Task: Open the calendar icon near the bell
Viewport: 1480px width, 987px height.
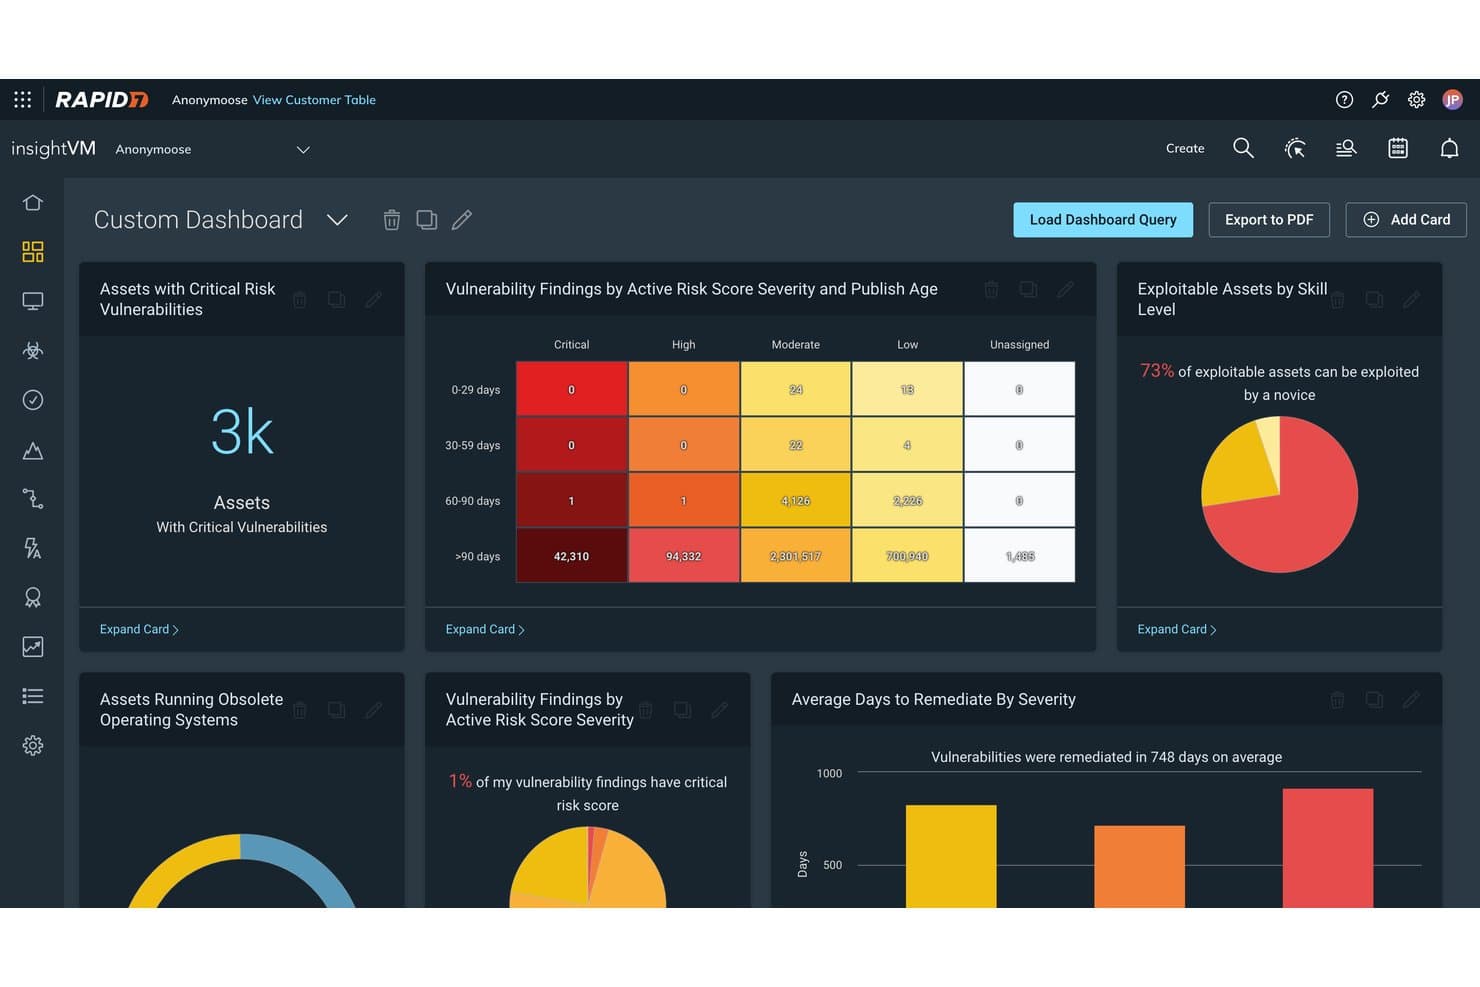Action: (1398, 148)
